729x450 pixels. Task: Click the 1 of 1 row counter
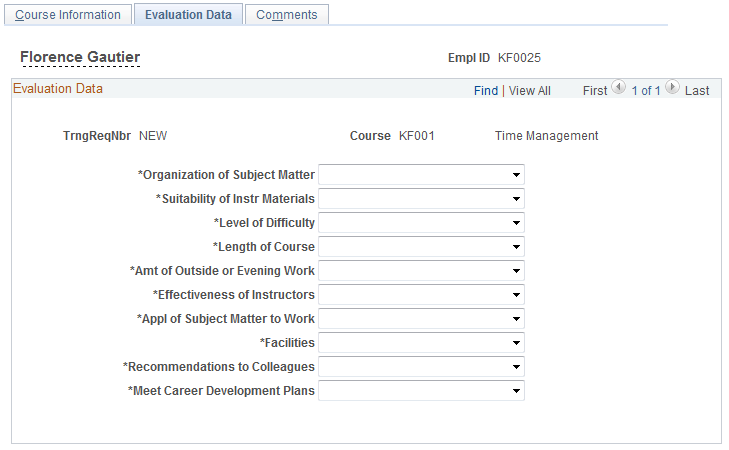point(646,91)
